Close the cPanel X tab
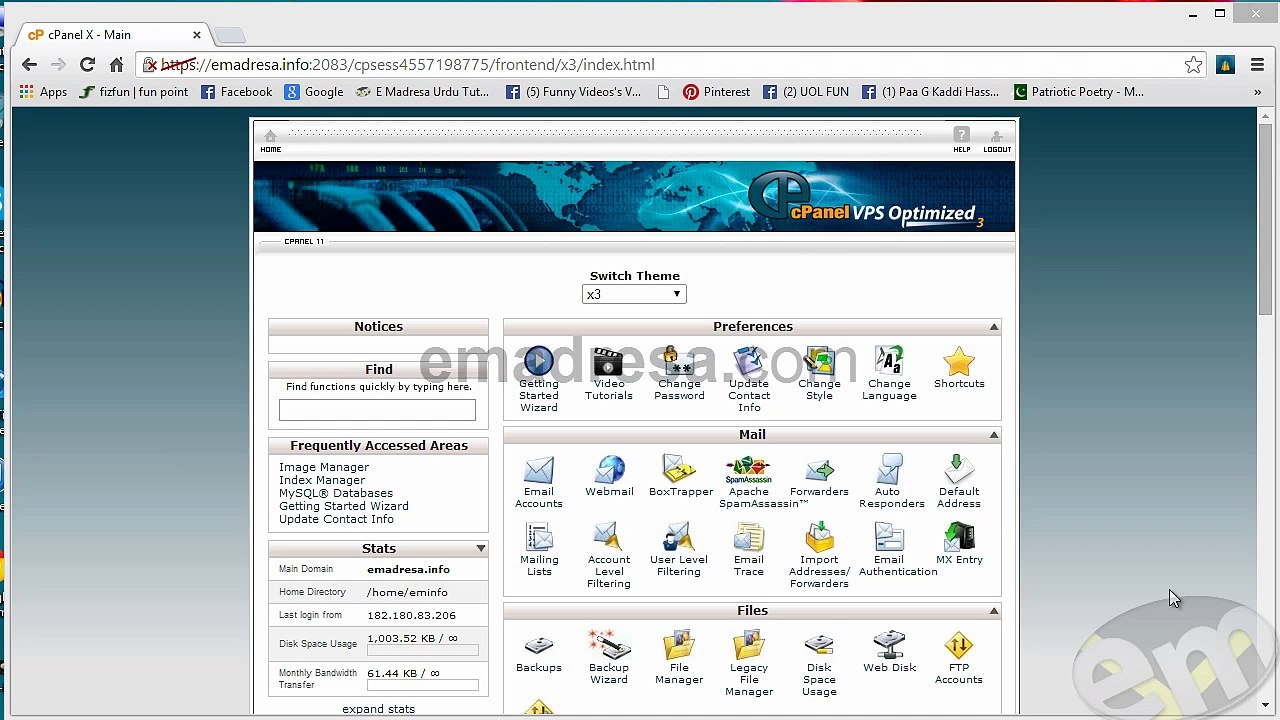Viewport: 1280px width, 720px height. (x=197, y=35)
